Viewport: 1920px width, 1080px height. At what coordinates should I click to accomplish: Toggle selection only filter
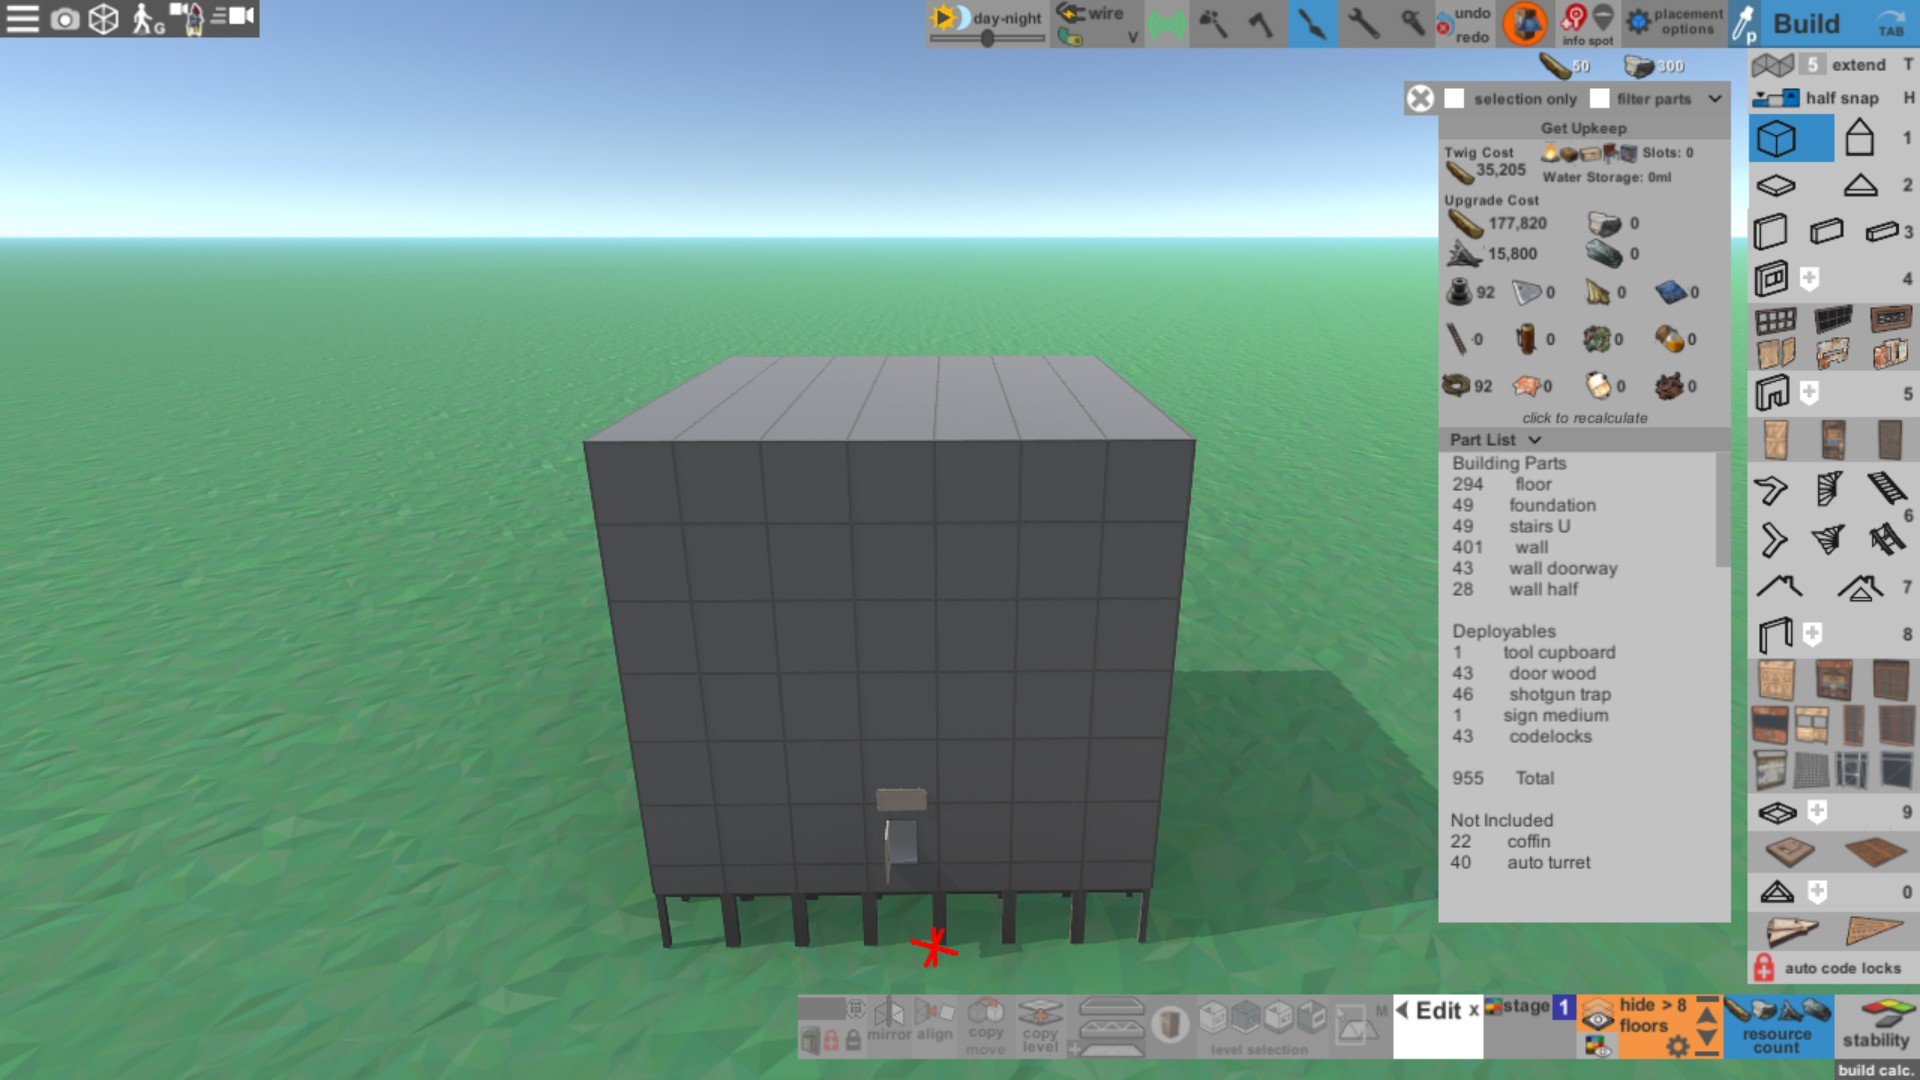tap(1452, 98)
